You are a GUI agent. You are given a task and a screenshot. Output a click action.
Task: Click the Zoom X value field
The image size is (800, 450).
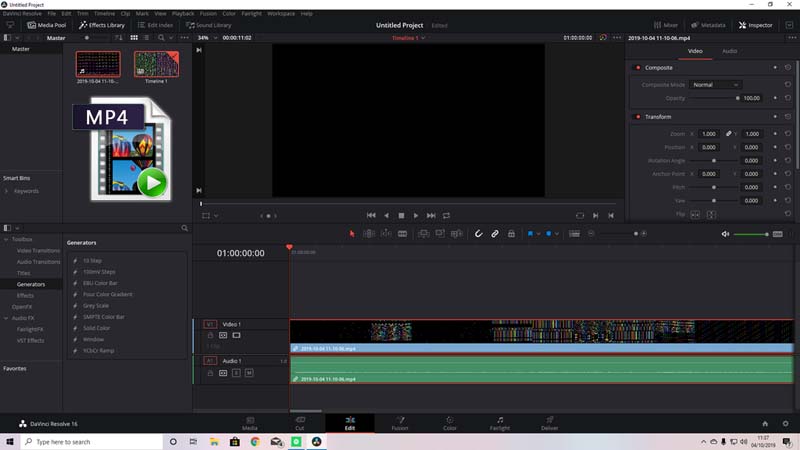point(709,134)
